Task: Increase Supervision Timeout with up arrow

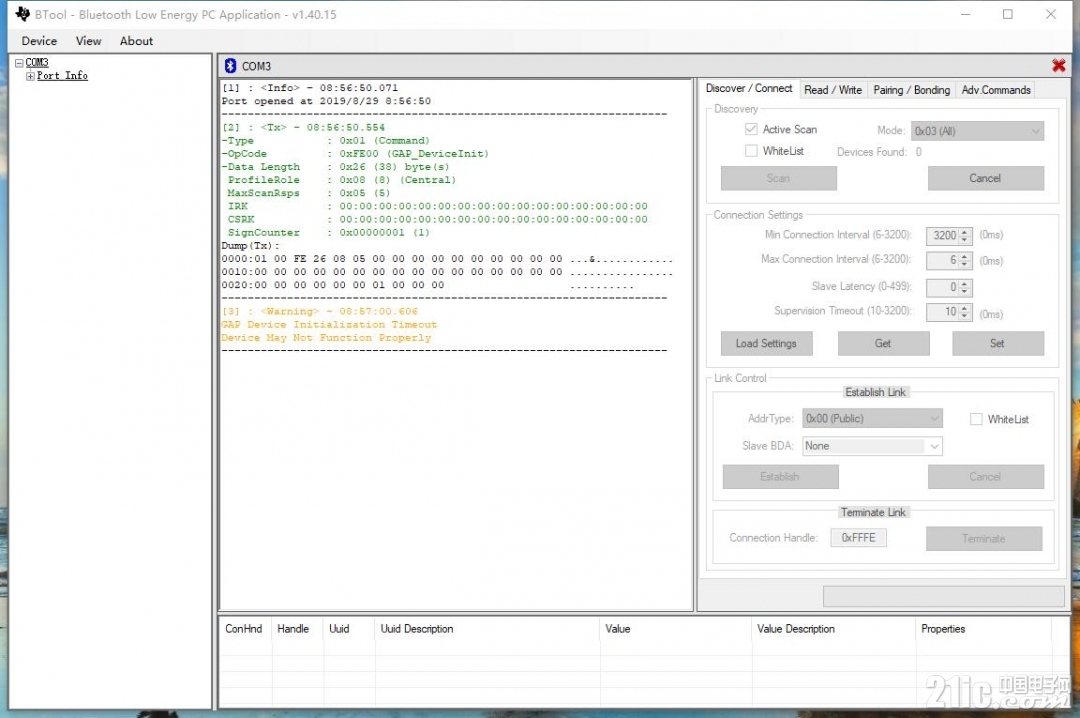Action: pos(964,308)
